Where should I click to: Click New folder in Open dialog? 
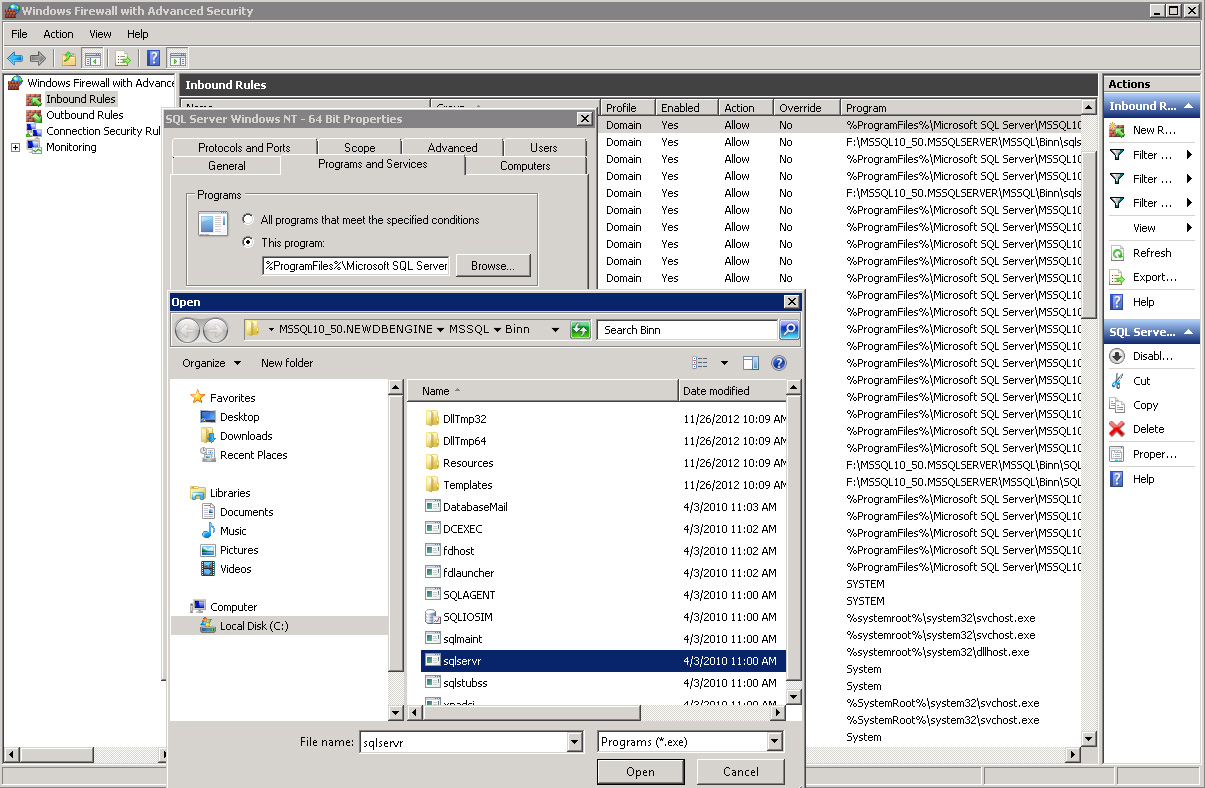point(287,363)
